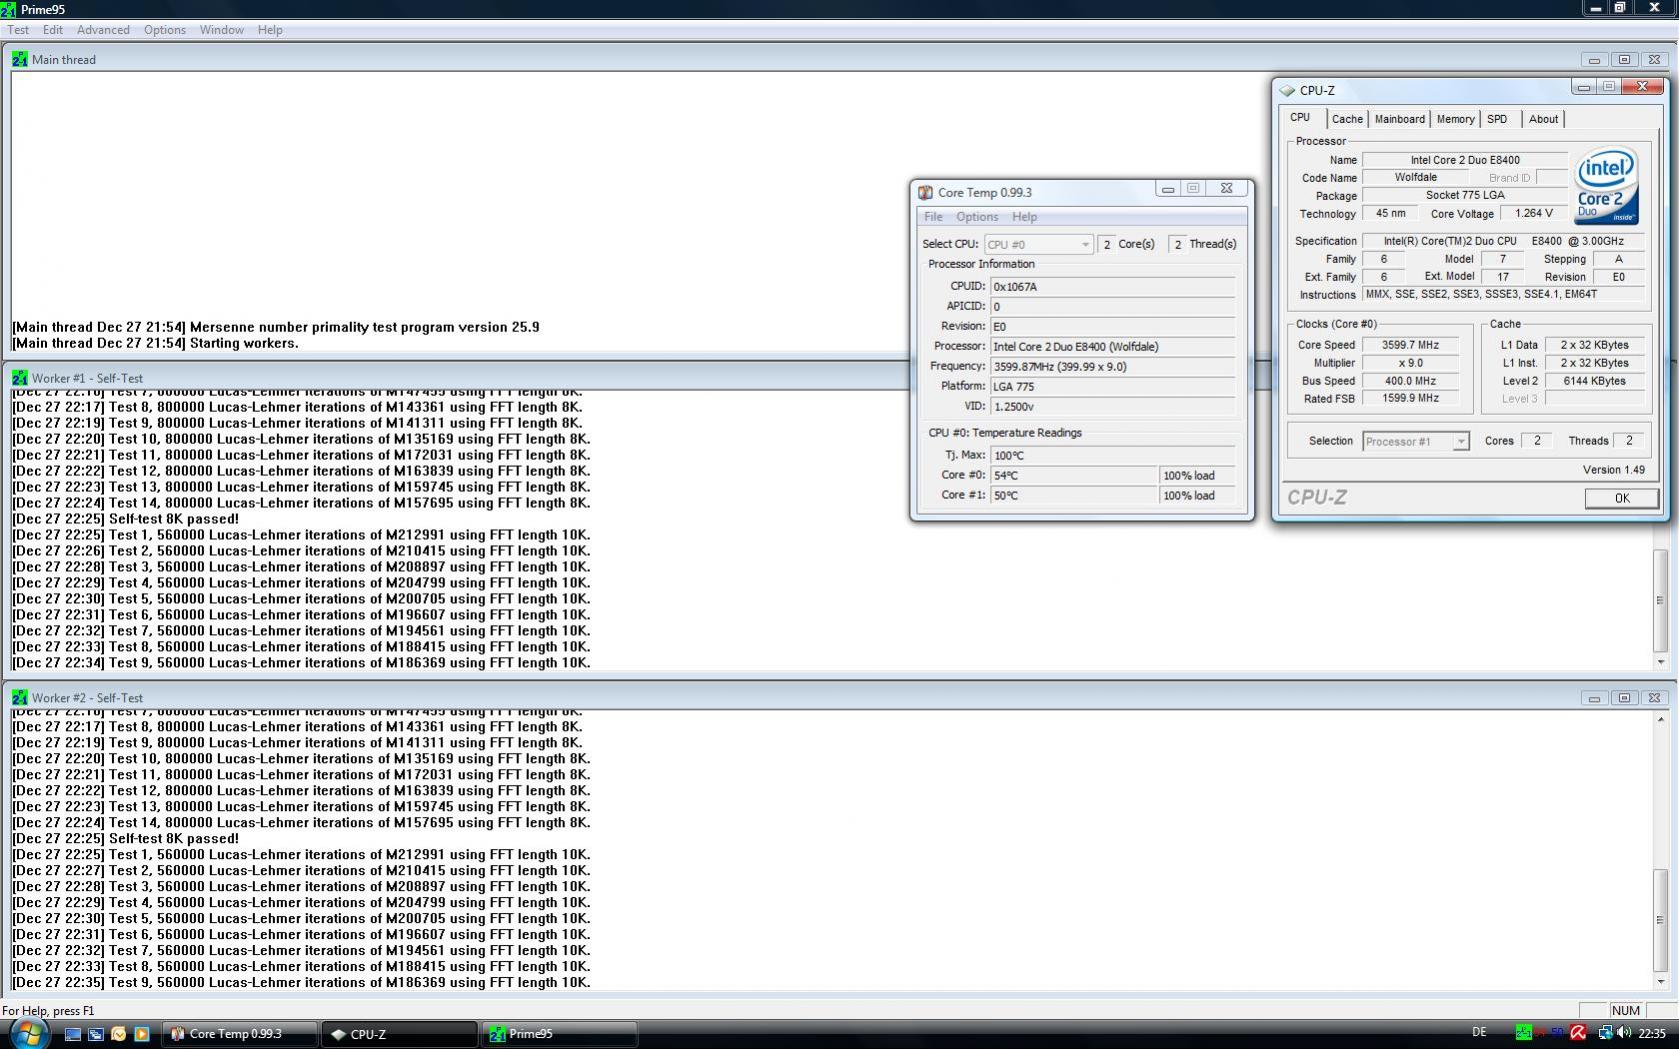Click Worker #2 vertical scrollbar thumb
Image resolution: width=1679 pixels, height=1049 pixels.
point(1660,920)
